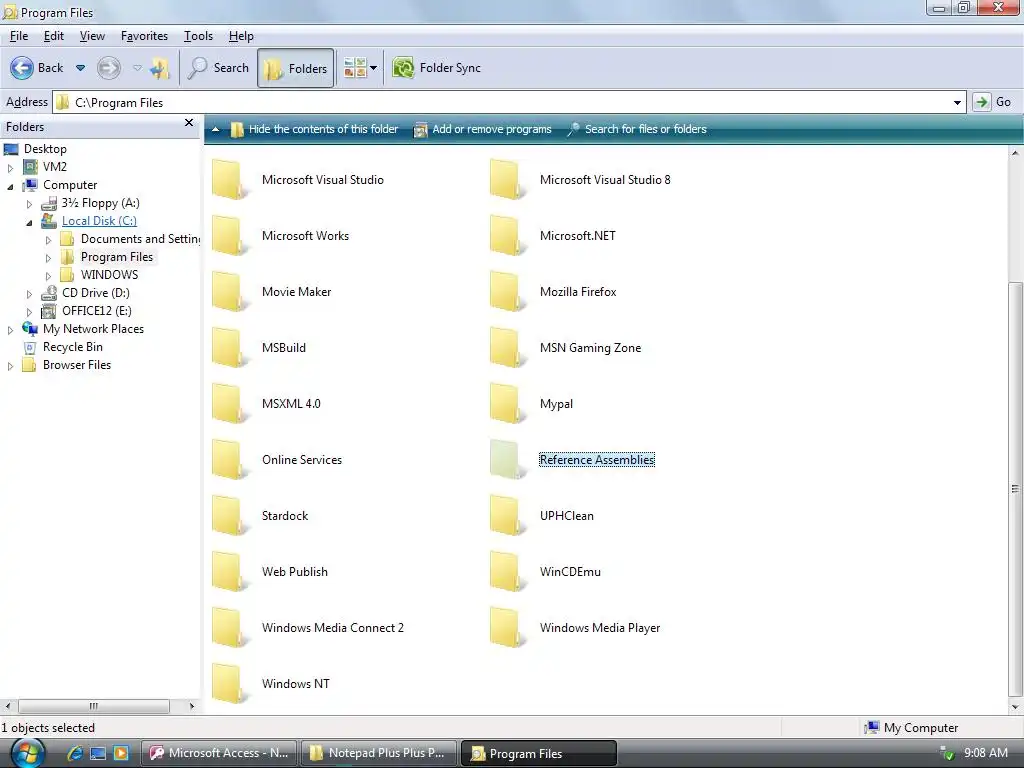Image resolution: width=1024 pixels, height=768 pixels.
Task: Select the Web Publish folder icon
Action: coord(229,571)
